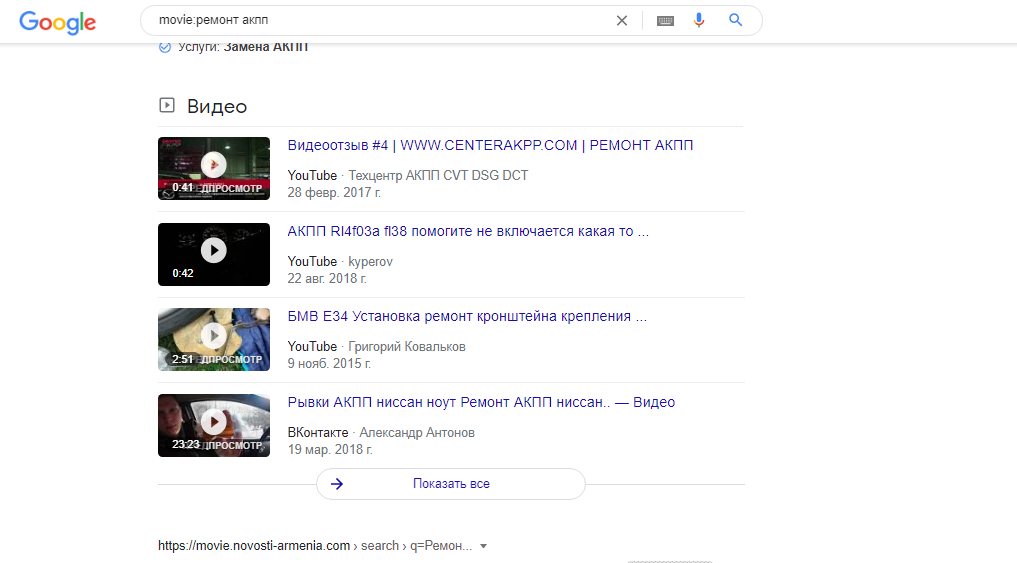
Task: Open 'АКПП Rl4f03a fl38 помогите' video link
Action: [x=468, y=232]
